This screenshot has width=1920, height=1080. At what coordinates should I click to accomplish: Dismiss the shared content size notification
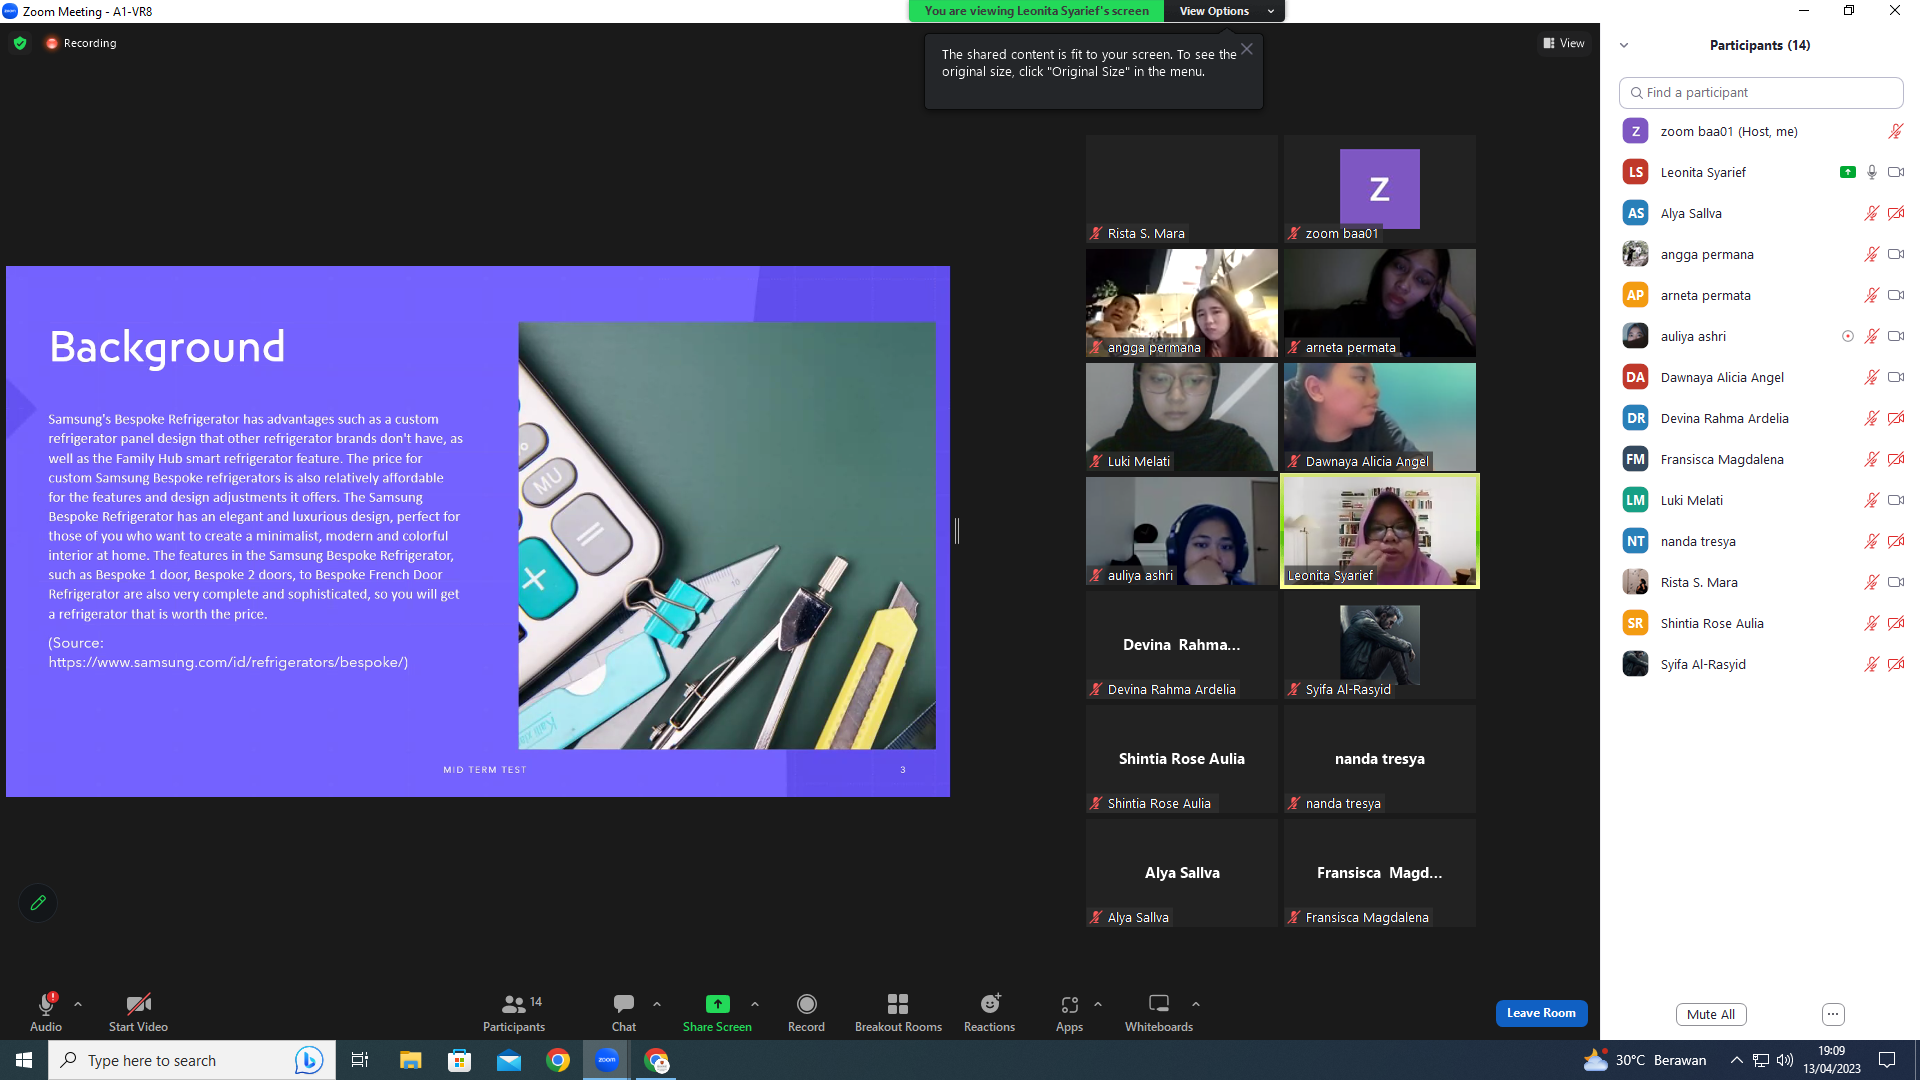pos(1247,49)
